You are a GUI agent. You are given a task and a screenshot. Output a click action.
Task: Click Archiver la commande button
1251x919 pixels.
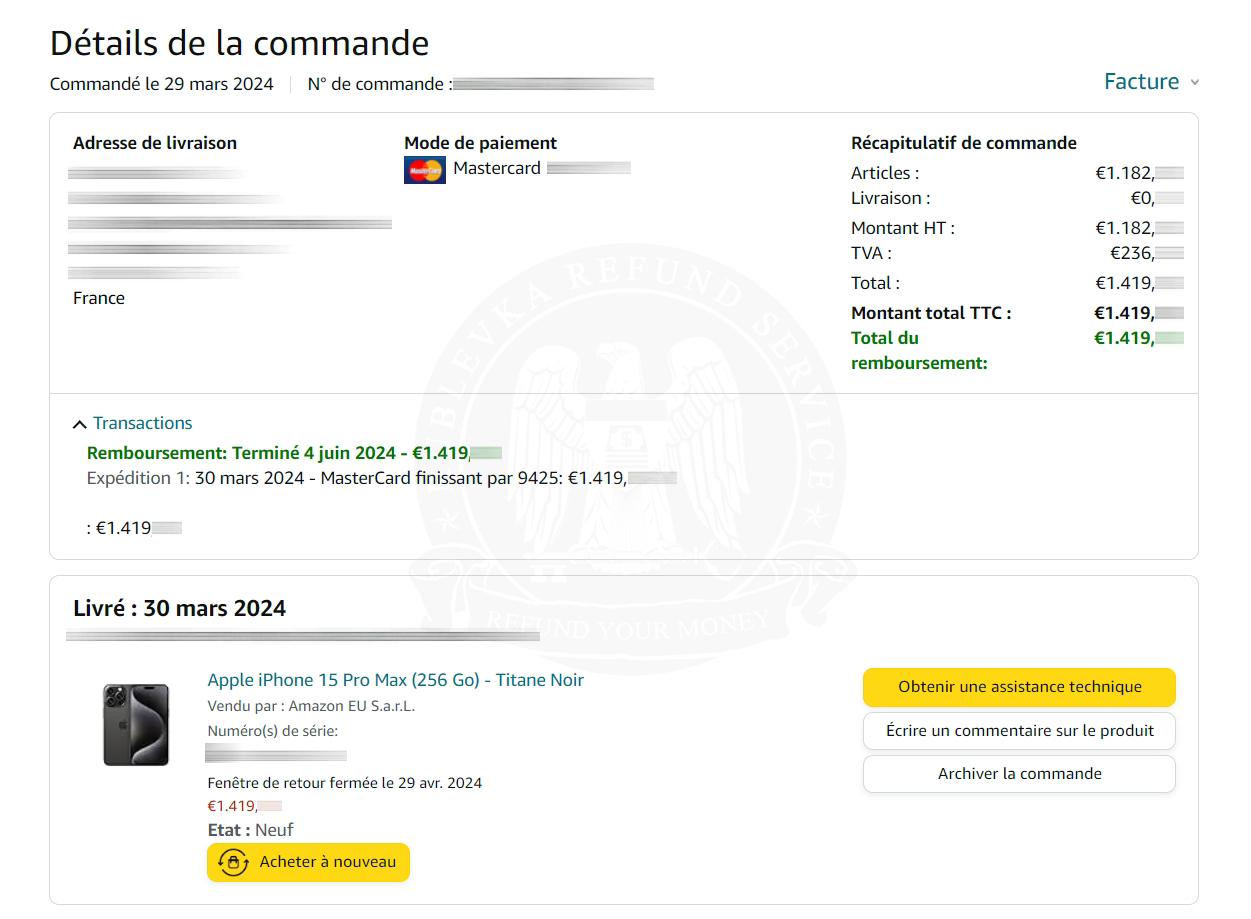click(x=1019, y=774)
